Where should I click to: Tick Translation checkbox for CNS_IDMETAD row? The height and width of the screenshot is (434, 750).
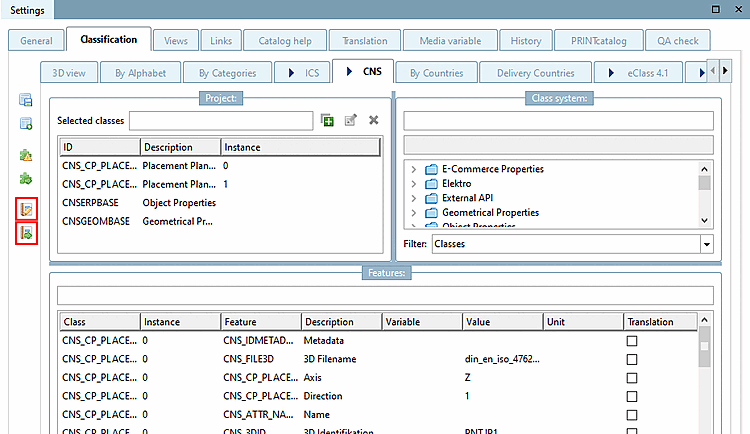[x=632, y=341]
